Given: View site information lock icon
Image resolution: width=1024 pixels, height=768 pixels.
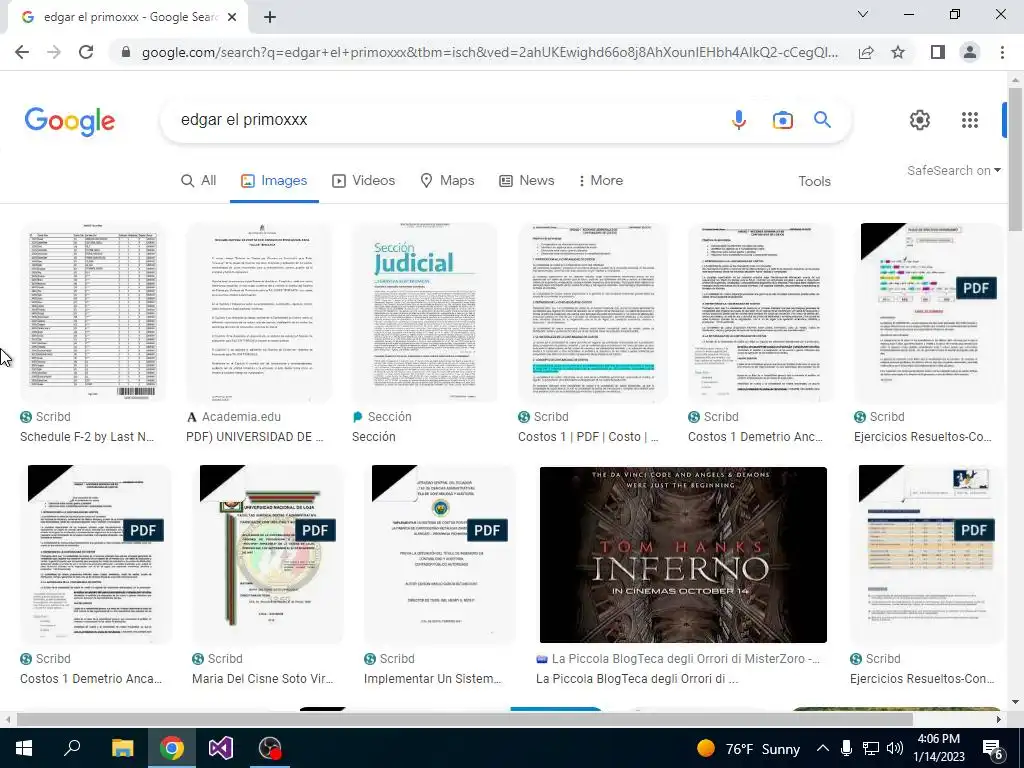Looking at the screenshot, I should [126, 52].
